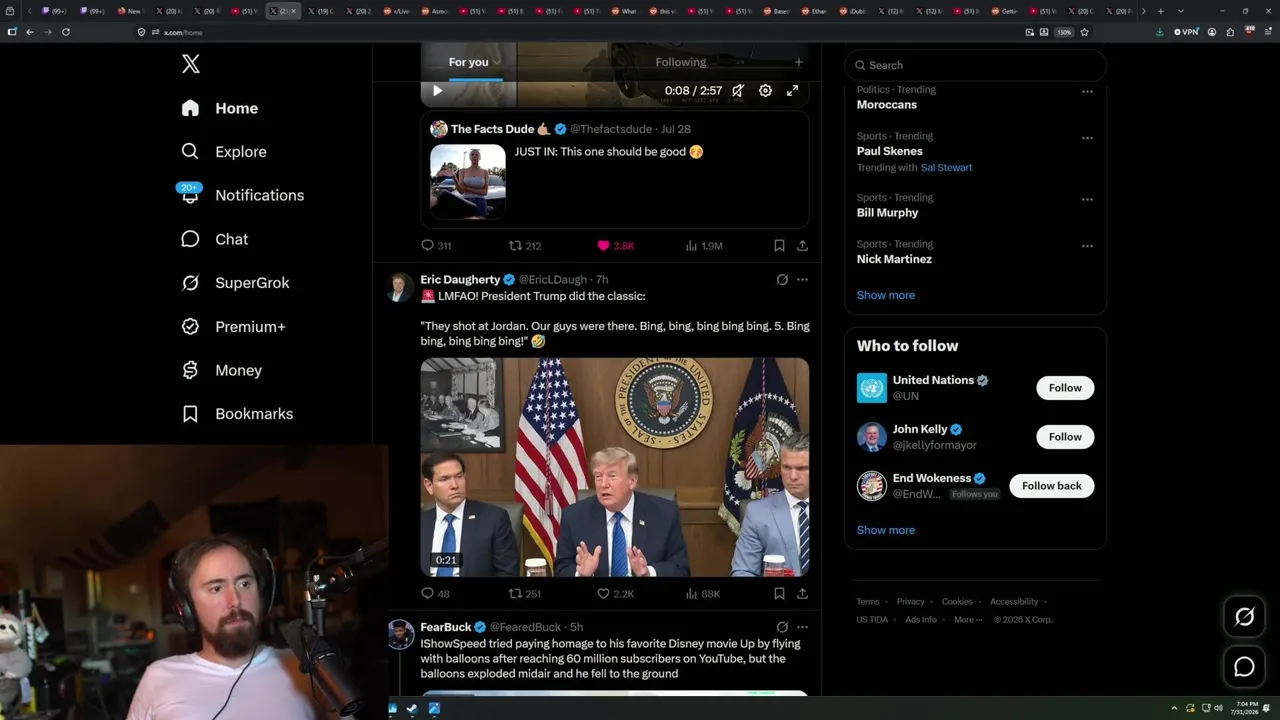This screenshot has height=720, width=1280.
Task: Open more options for Paul Skenes trend
Action: click(x=1087, y=138)
